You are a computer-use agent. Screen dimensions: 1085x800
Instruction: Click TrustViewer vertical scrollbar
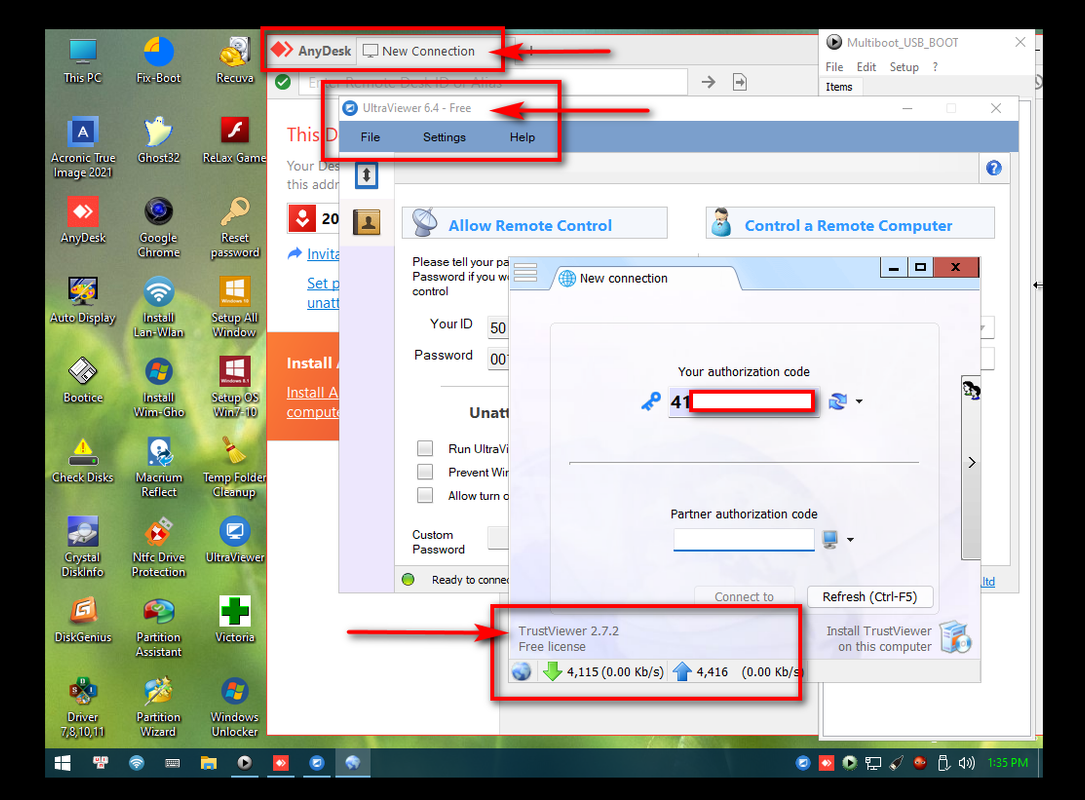(971, 468)
